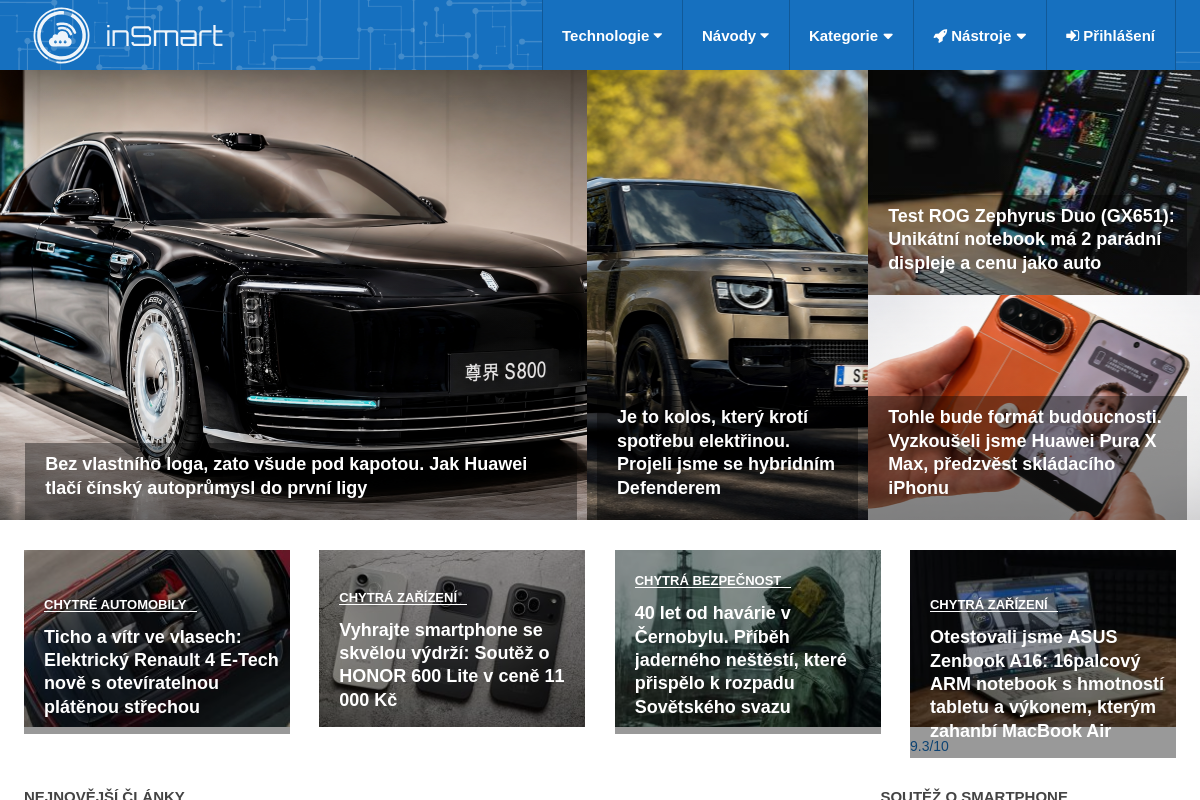Screen dimensions: 1200x800
Task: Open the Černobyl 40 let article
Action: [x=741, y=660]
